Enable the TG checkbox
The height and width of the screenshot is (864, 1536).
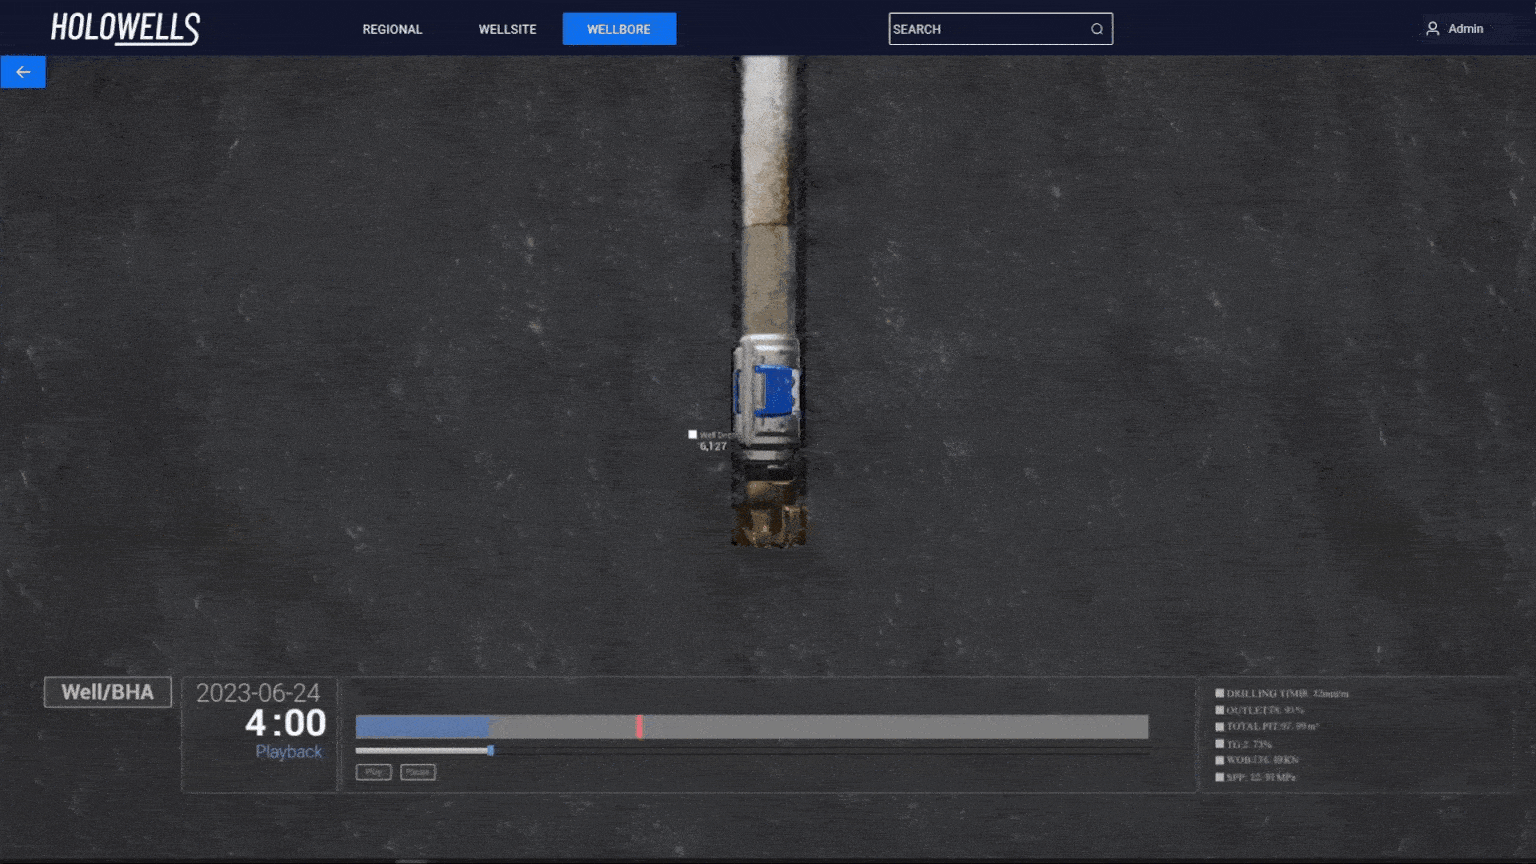(x=1219, y=744)
